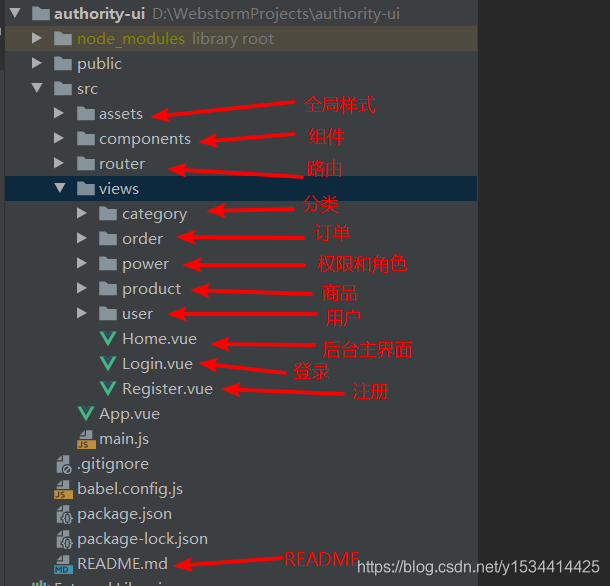
Task: Click the Vue icon beside Register.vue
Action: (108, 389)
